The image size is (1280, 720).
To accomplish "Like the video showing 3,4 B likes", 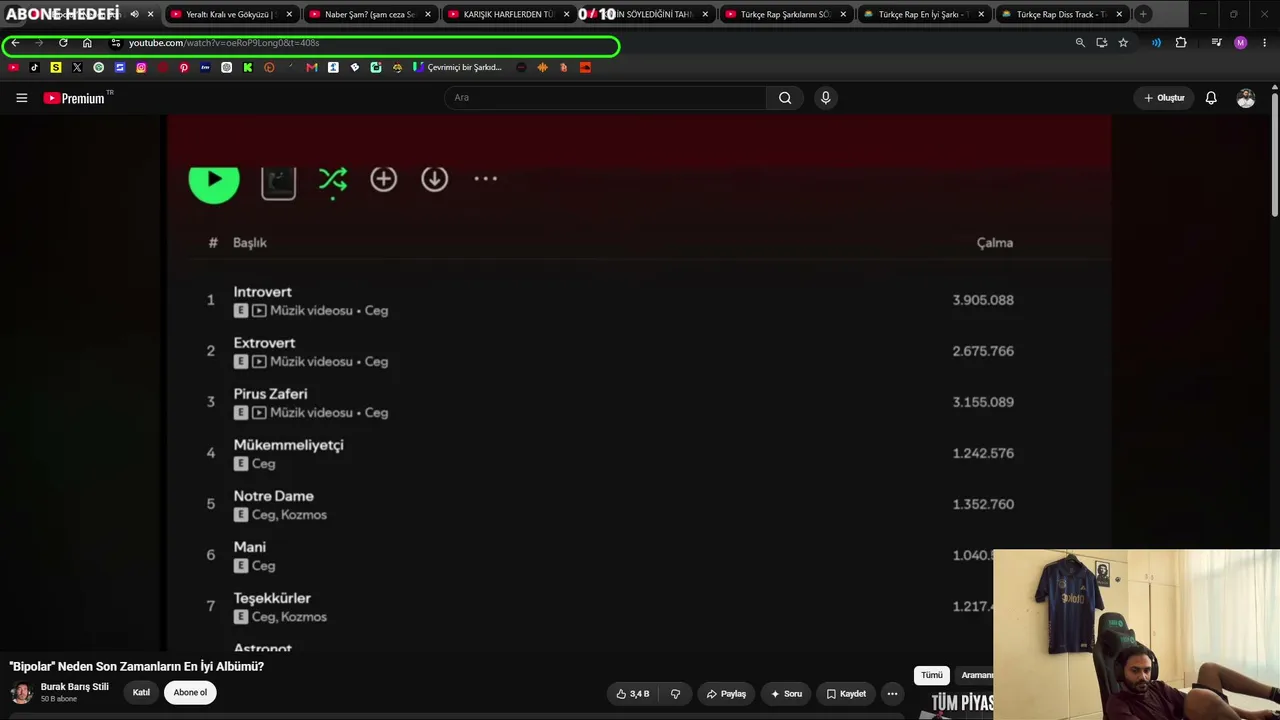I will pyautogui.click(x=633, y=694).
